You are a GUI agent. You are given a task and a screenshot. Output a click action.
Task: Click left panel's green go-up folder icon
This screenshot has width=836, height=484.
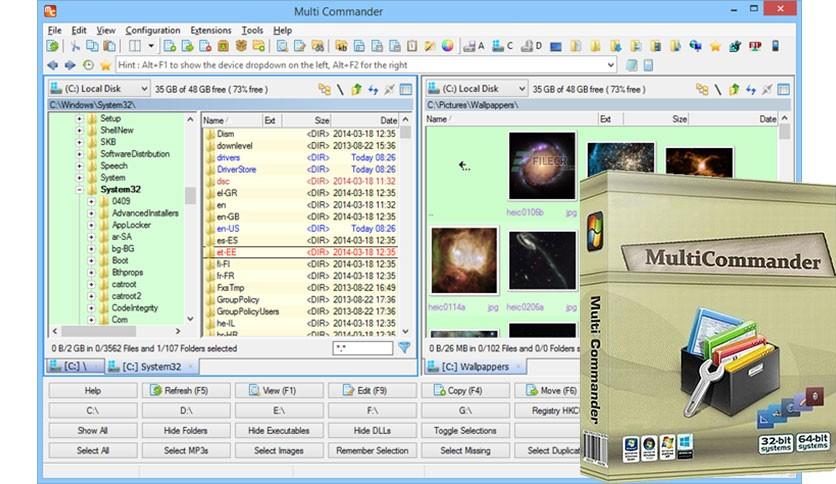point(356,89)
